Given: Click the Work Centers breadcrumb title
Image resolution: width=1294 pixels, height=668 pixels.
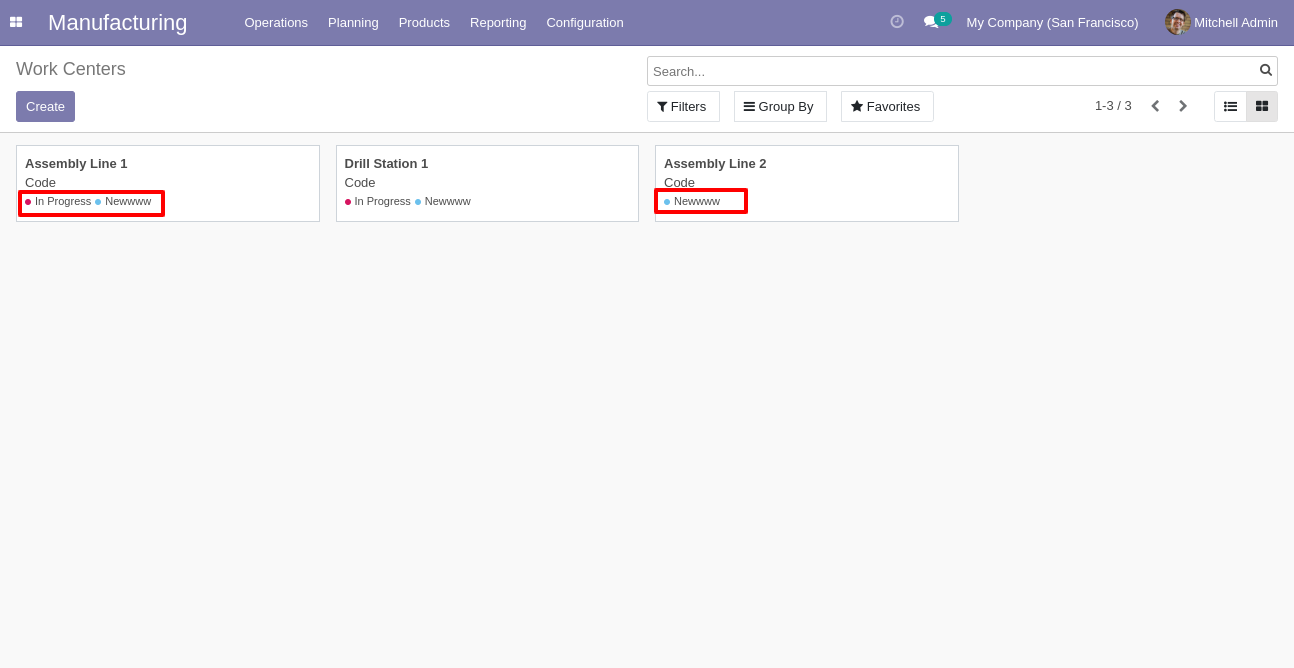Looking at the screenshot, I should coord(71,69).
